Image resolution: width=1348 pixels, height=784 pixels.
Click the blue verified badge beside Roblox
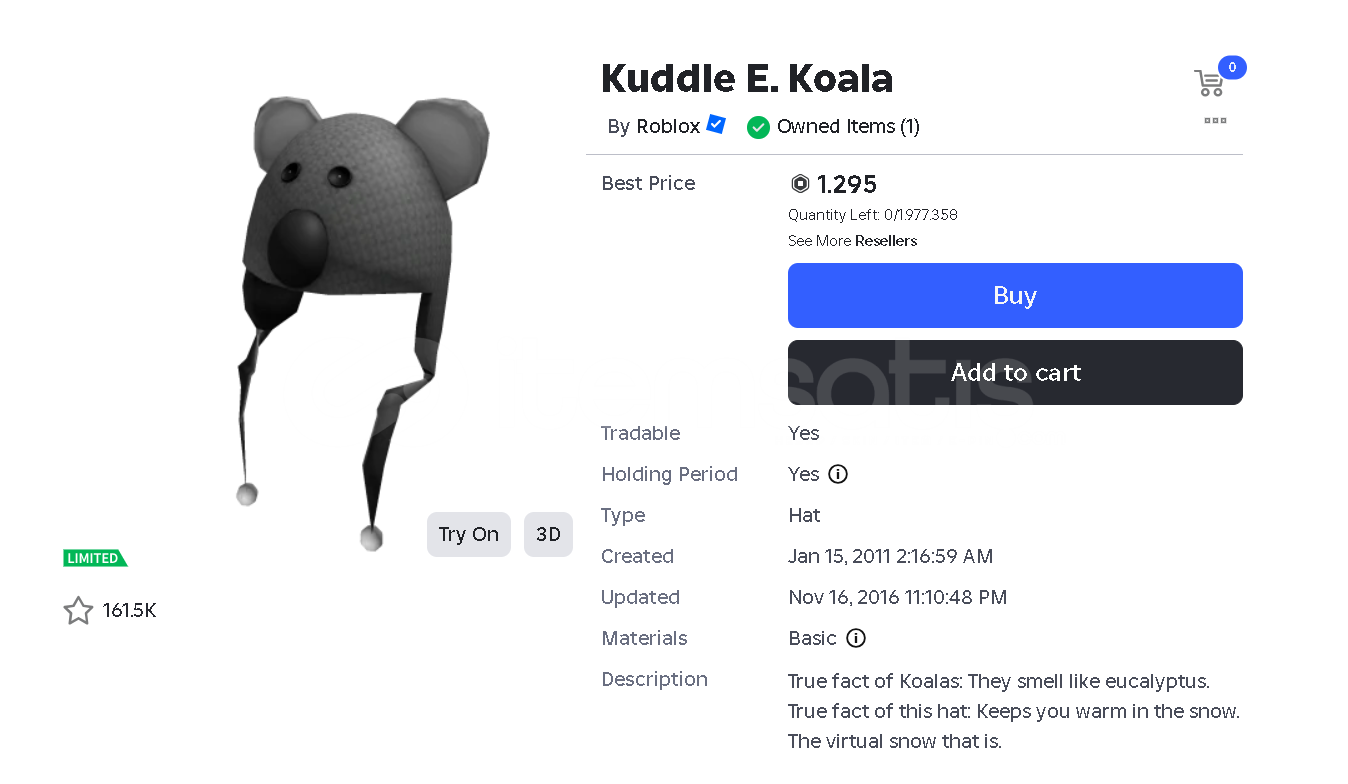pyautogui.click(x=716, y=125)
